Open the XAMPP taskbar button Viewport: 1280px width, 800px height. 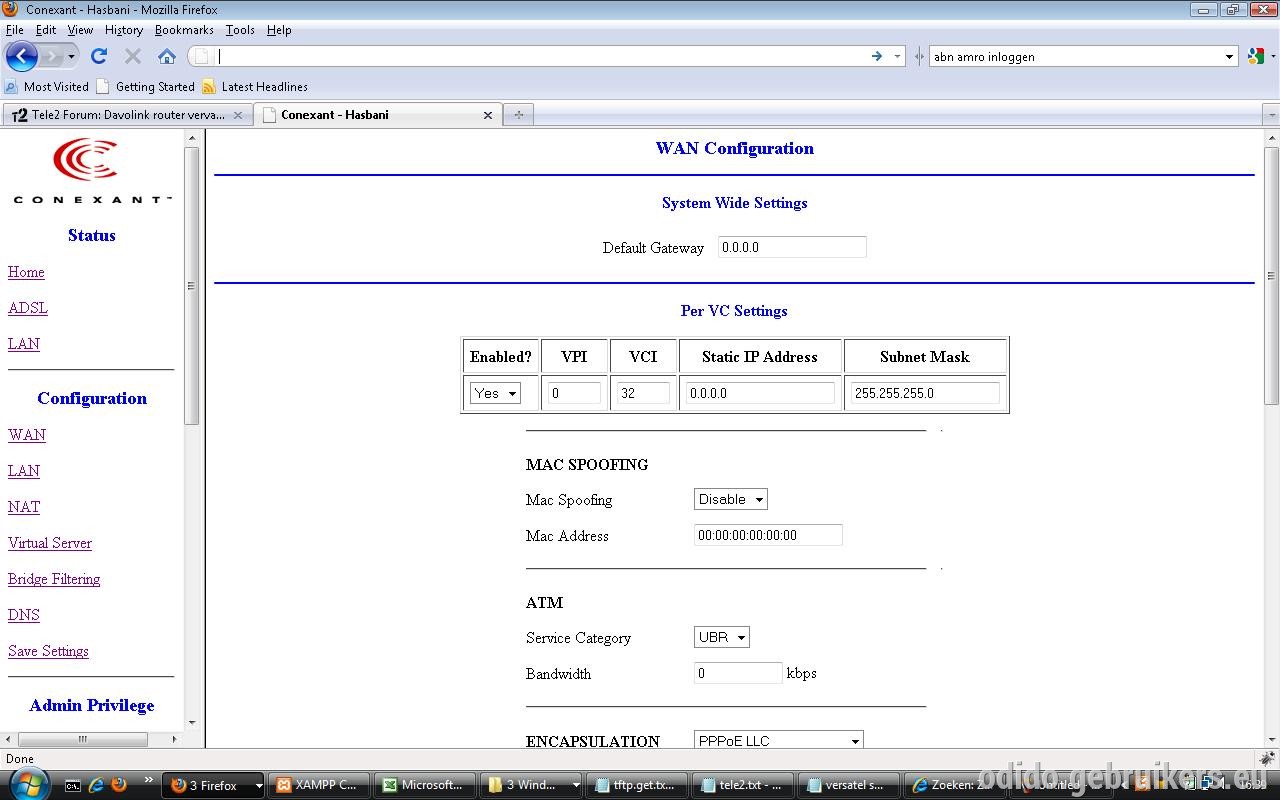(320, 785)
